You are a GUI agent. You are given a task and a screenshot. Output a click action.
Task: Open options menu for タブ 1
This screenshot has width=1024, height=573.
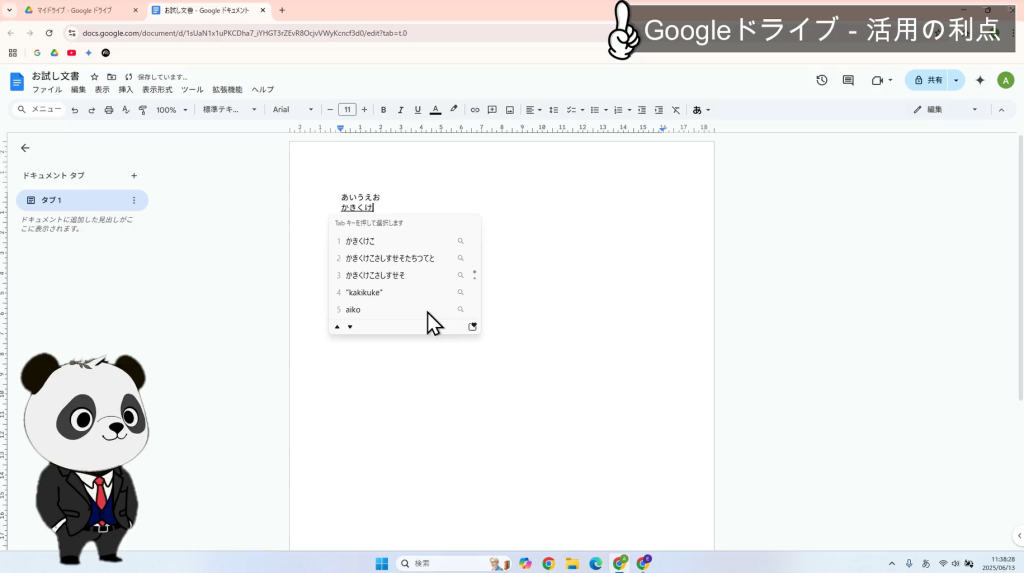click(x=134, y=200)
